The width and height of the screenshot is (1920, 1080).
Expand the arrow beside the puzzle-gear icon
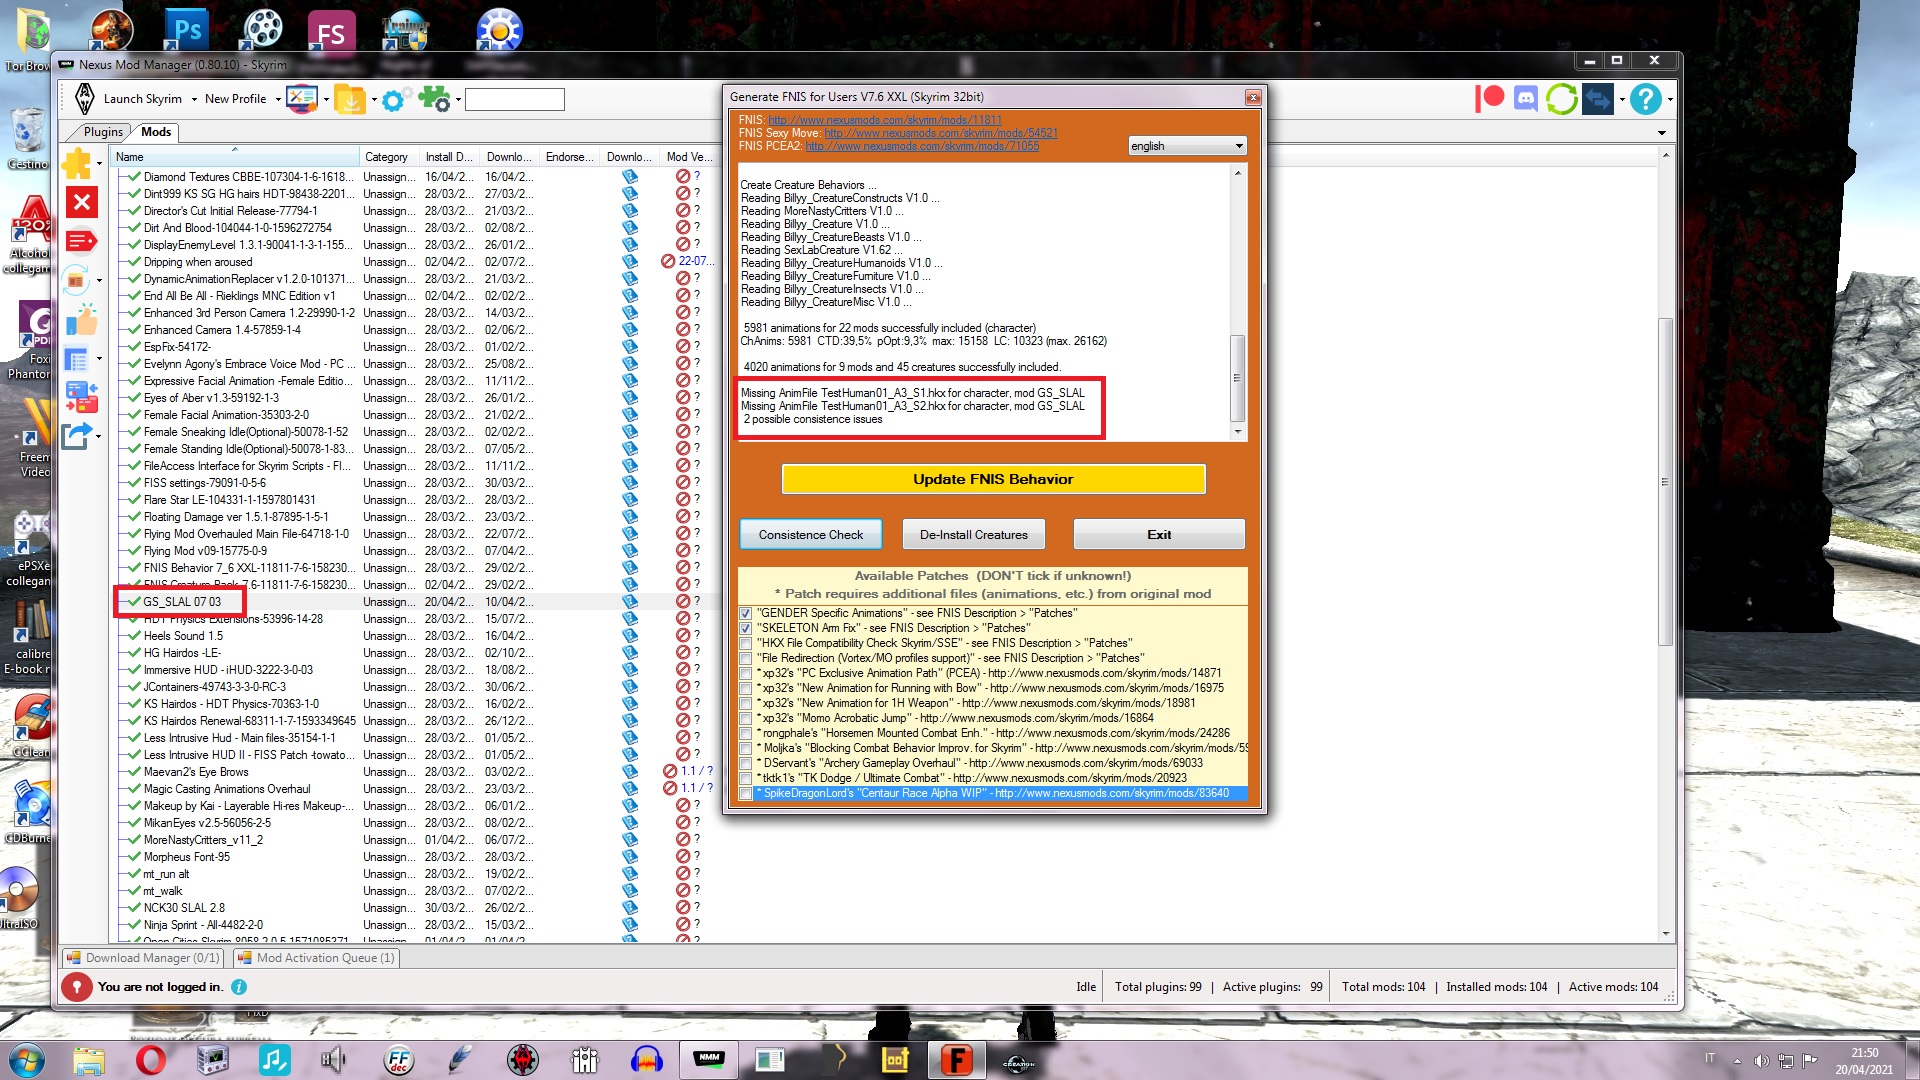click(458, 100)
